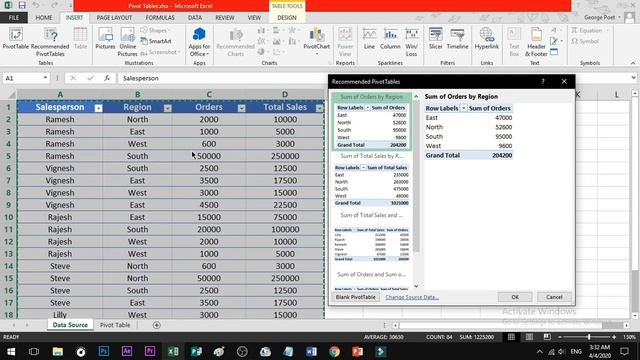Click the Change Source Data link
The image size is (640, 360).
412,297
